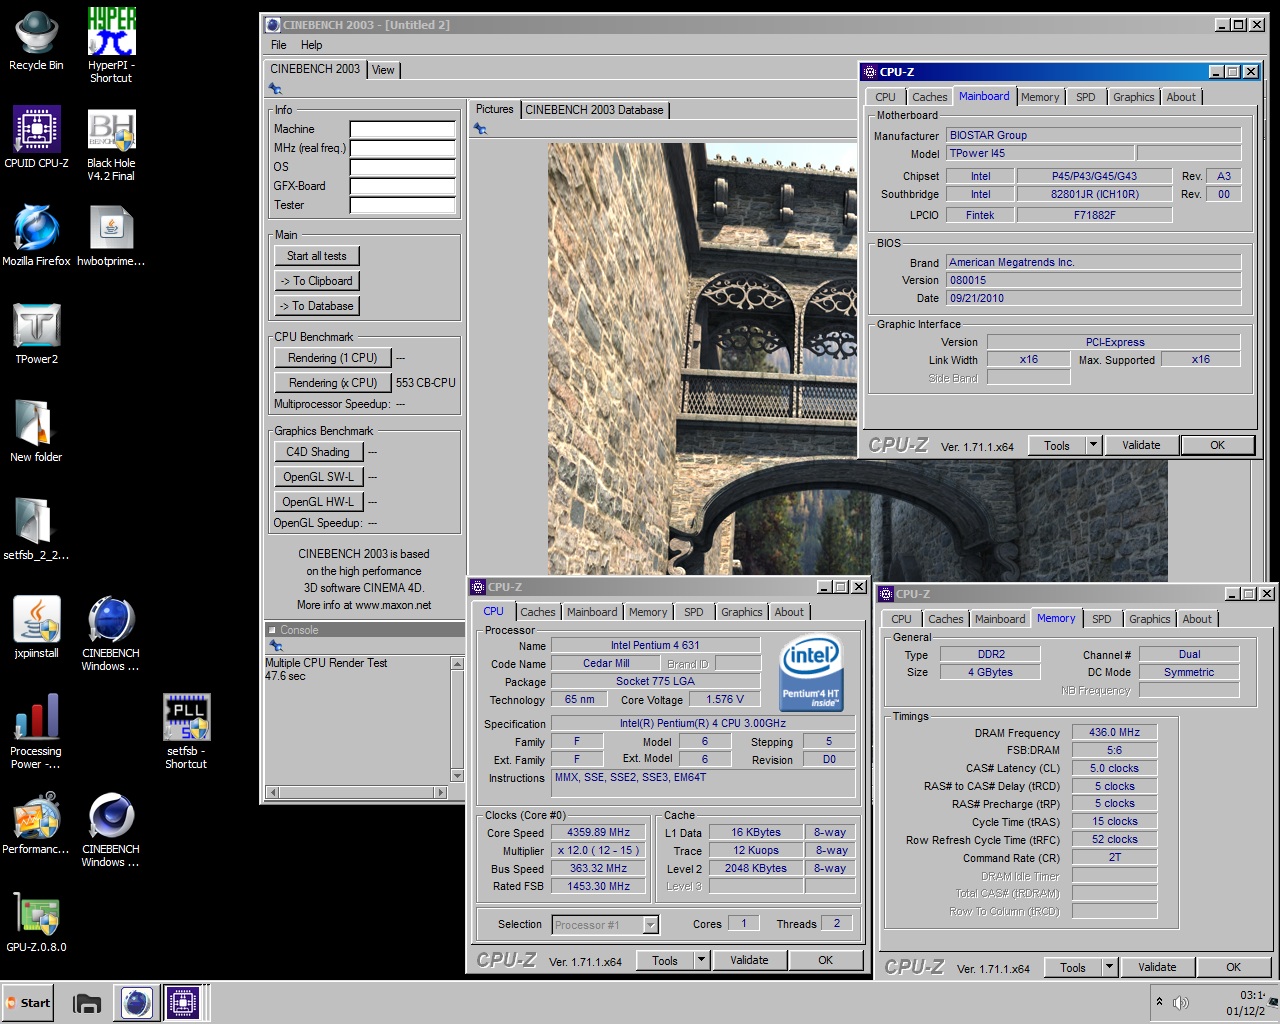Run the Rendering (x CPU) benchmark

(333, 383)
